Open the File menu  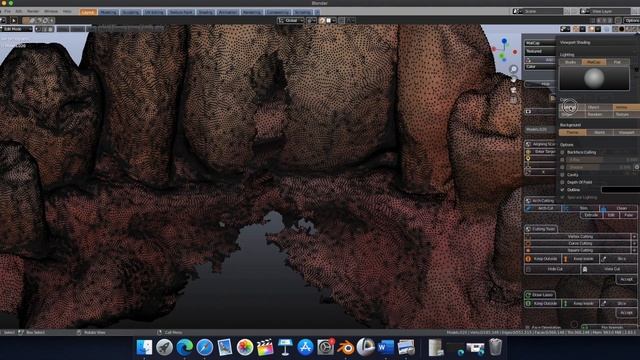point(8,11)
